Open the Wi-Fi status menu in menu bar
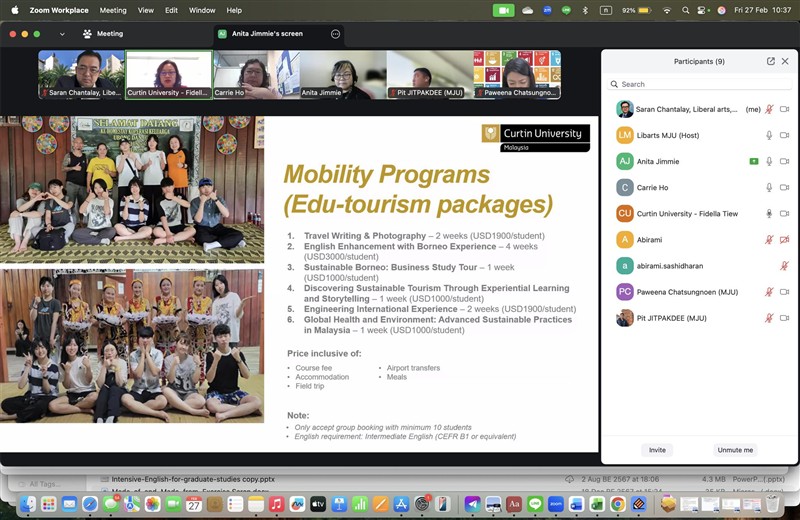 coord(667,10)
